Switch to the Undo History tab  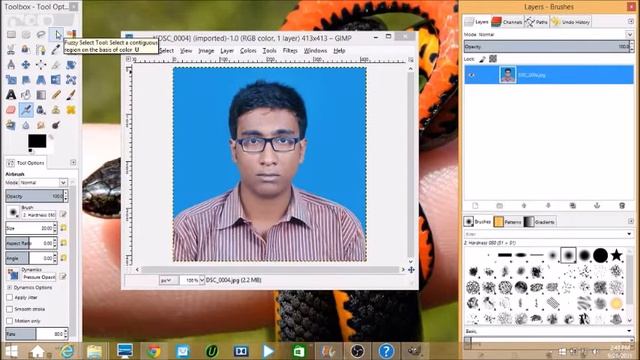click(570, 22)
